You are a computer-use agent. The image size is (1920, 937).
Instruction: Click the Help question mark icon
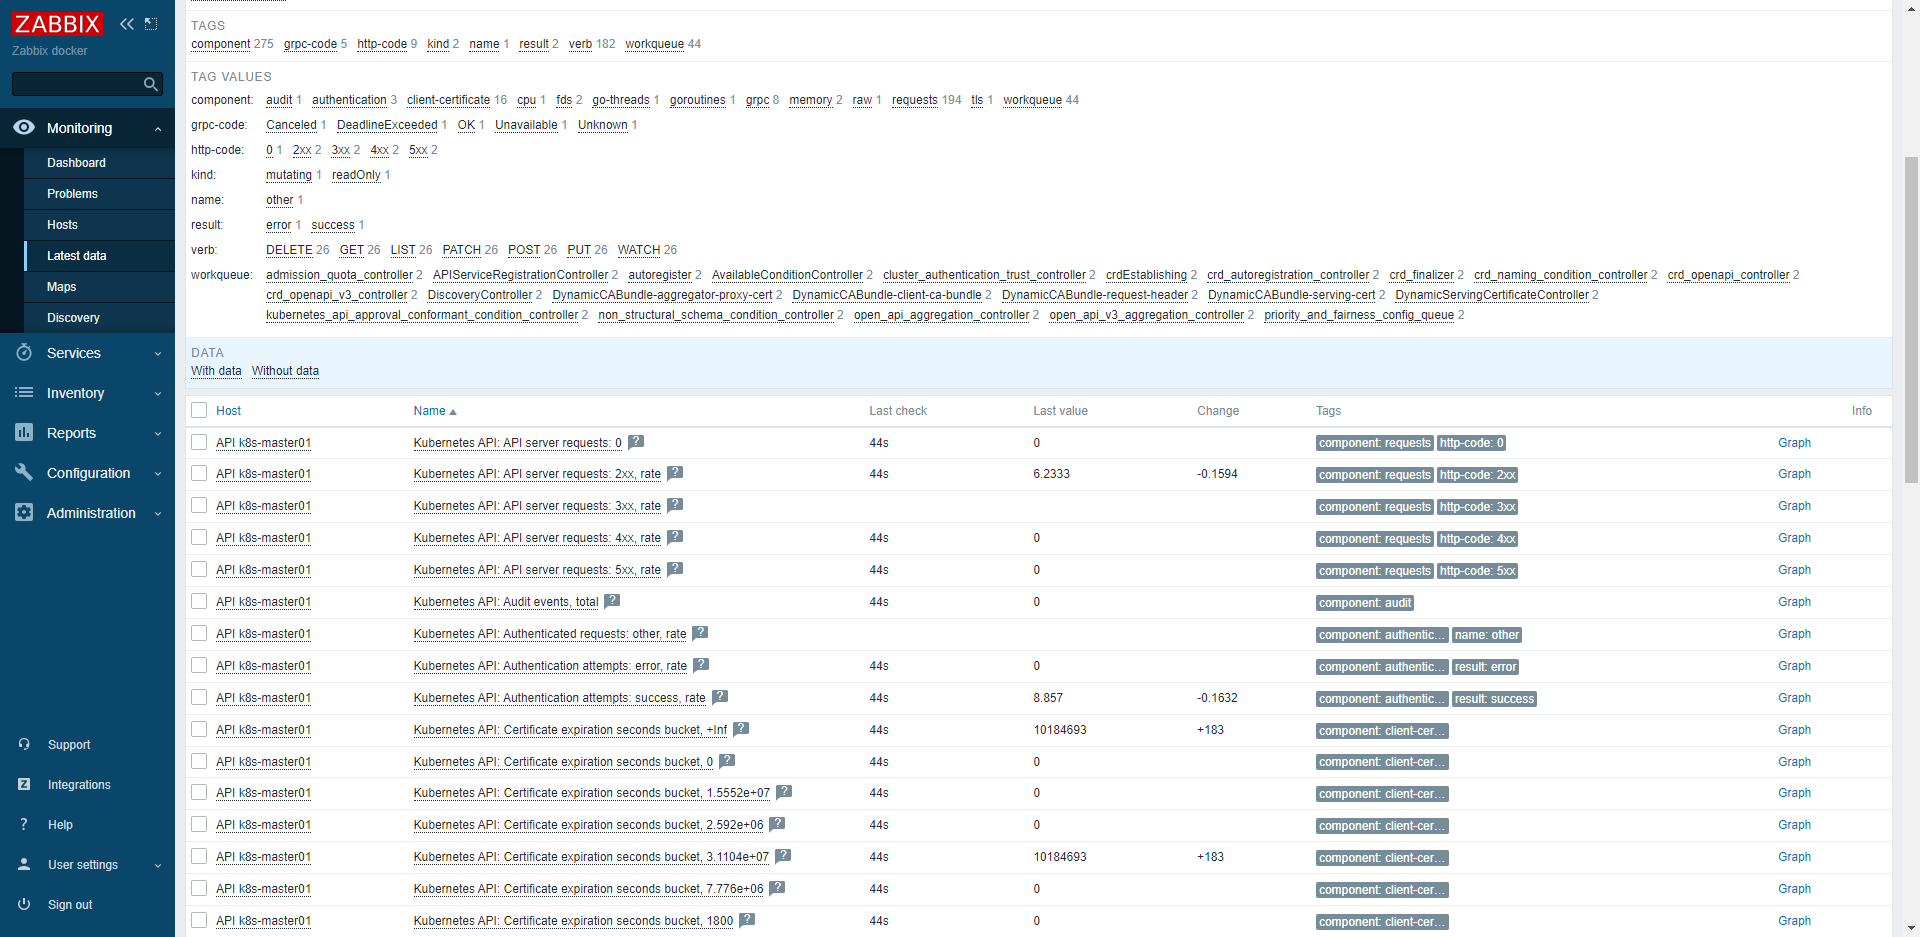click(x=24, y=824)
